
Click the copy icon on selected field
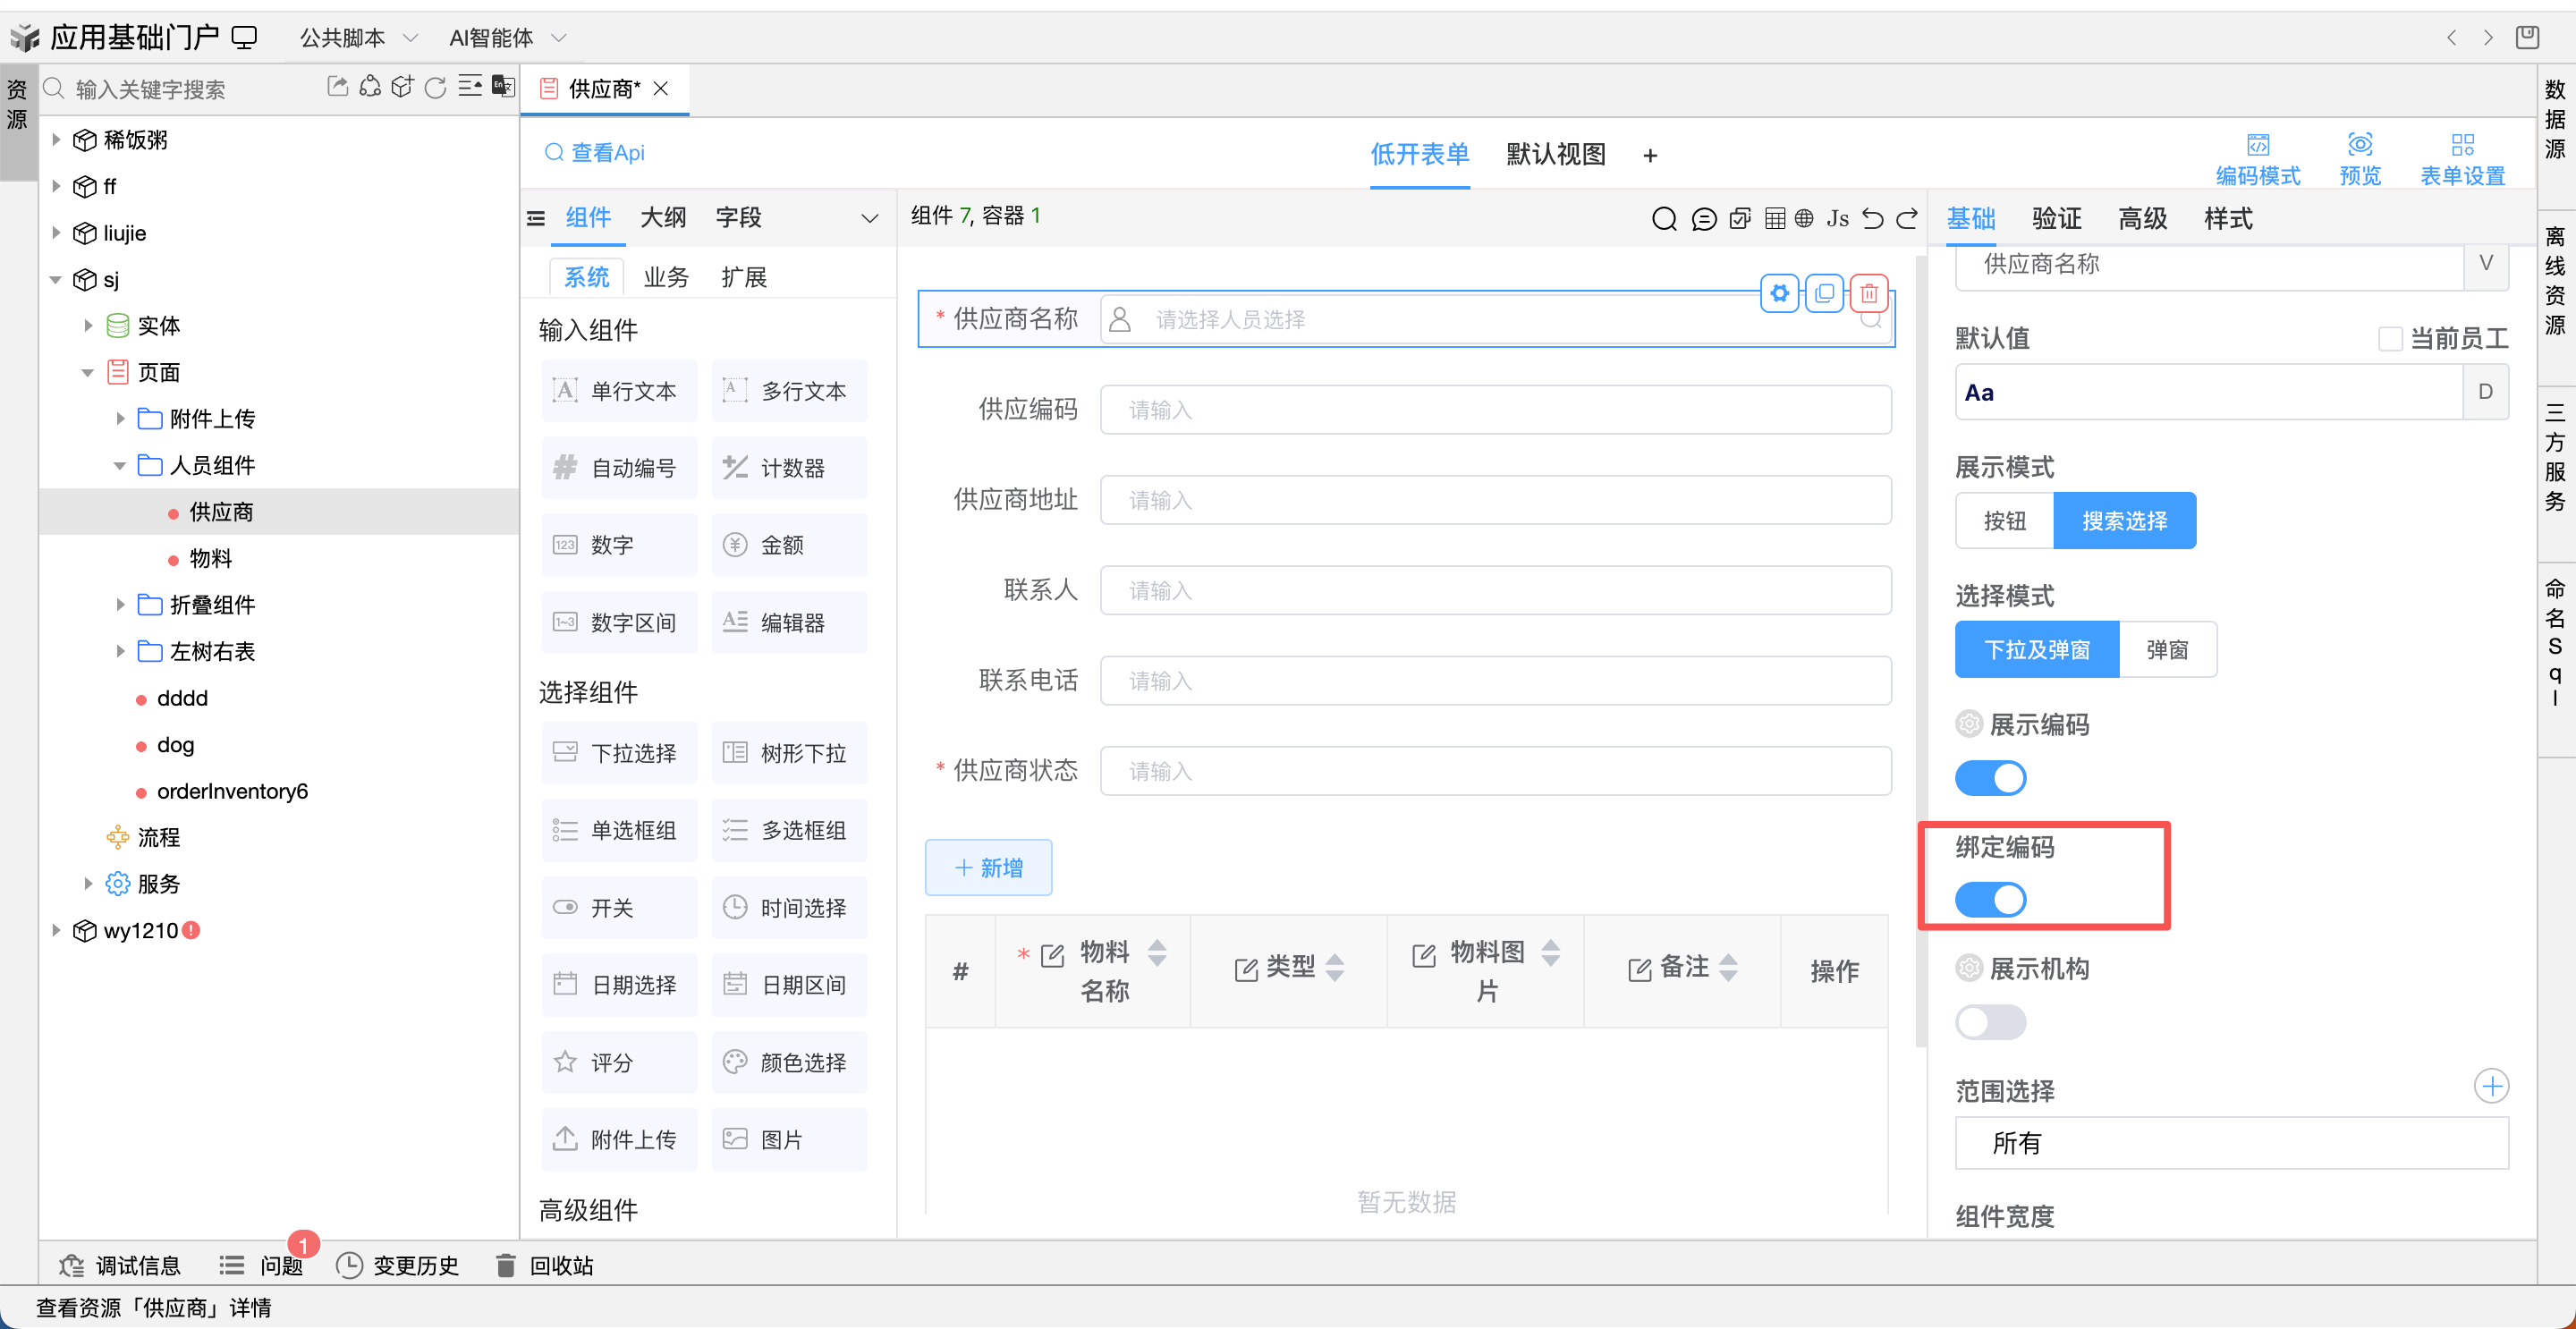pos(1824,293)
